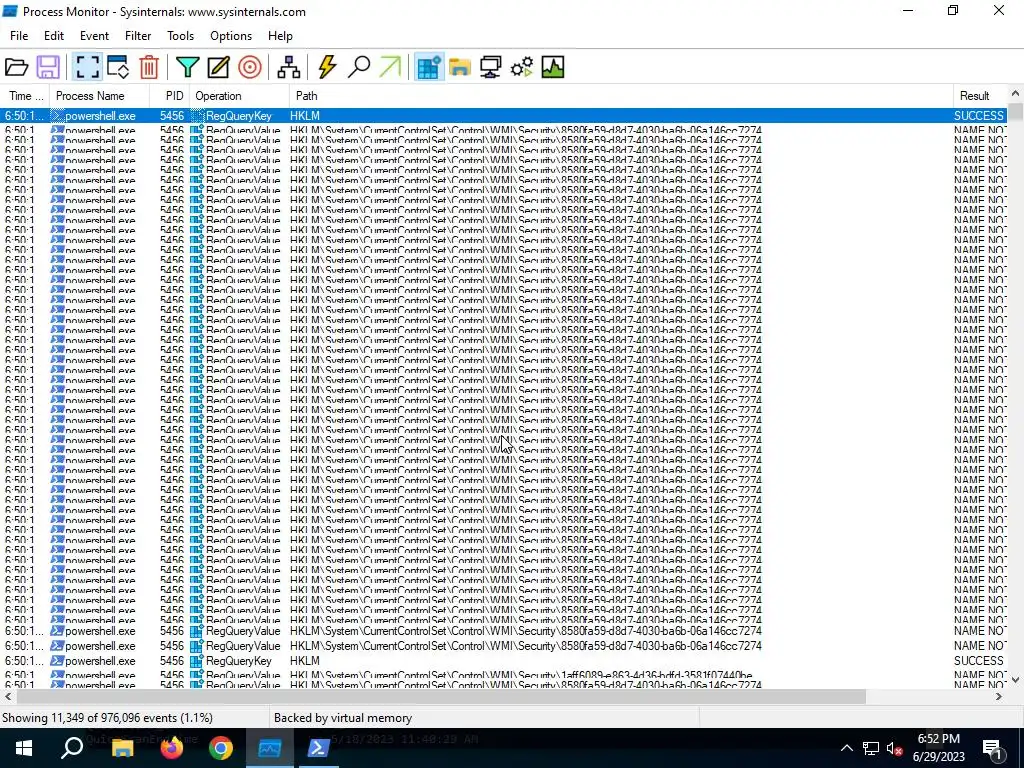Image resolution: width=1024 pixels, height=768 pixels.
Task: Toggle event Capture in the toolbar
Action: [x=87, y=67]
